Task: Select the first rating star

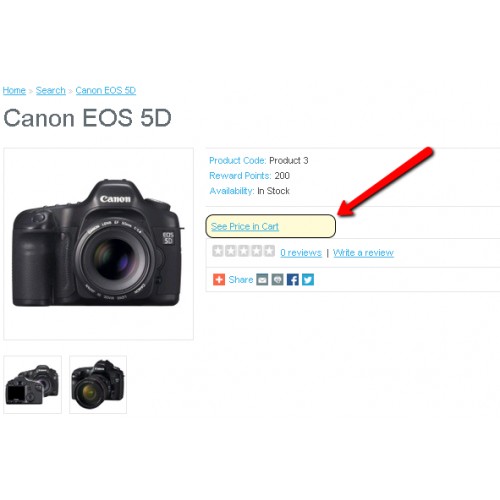Action: 218,251
